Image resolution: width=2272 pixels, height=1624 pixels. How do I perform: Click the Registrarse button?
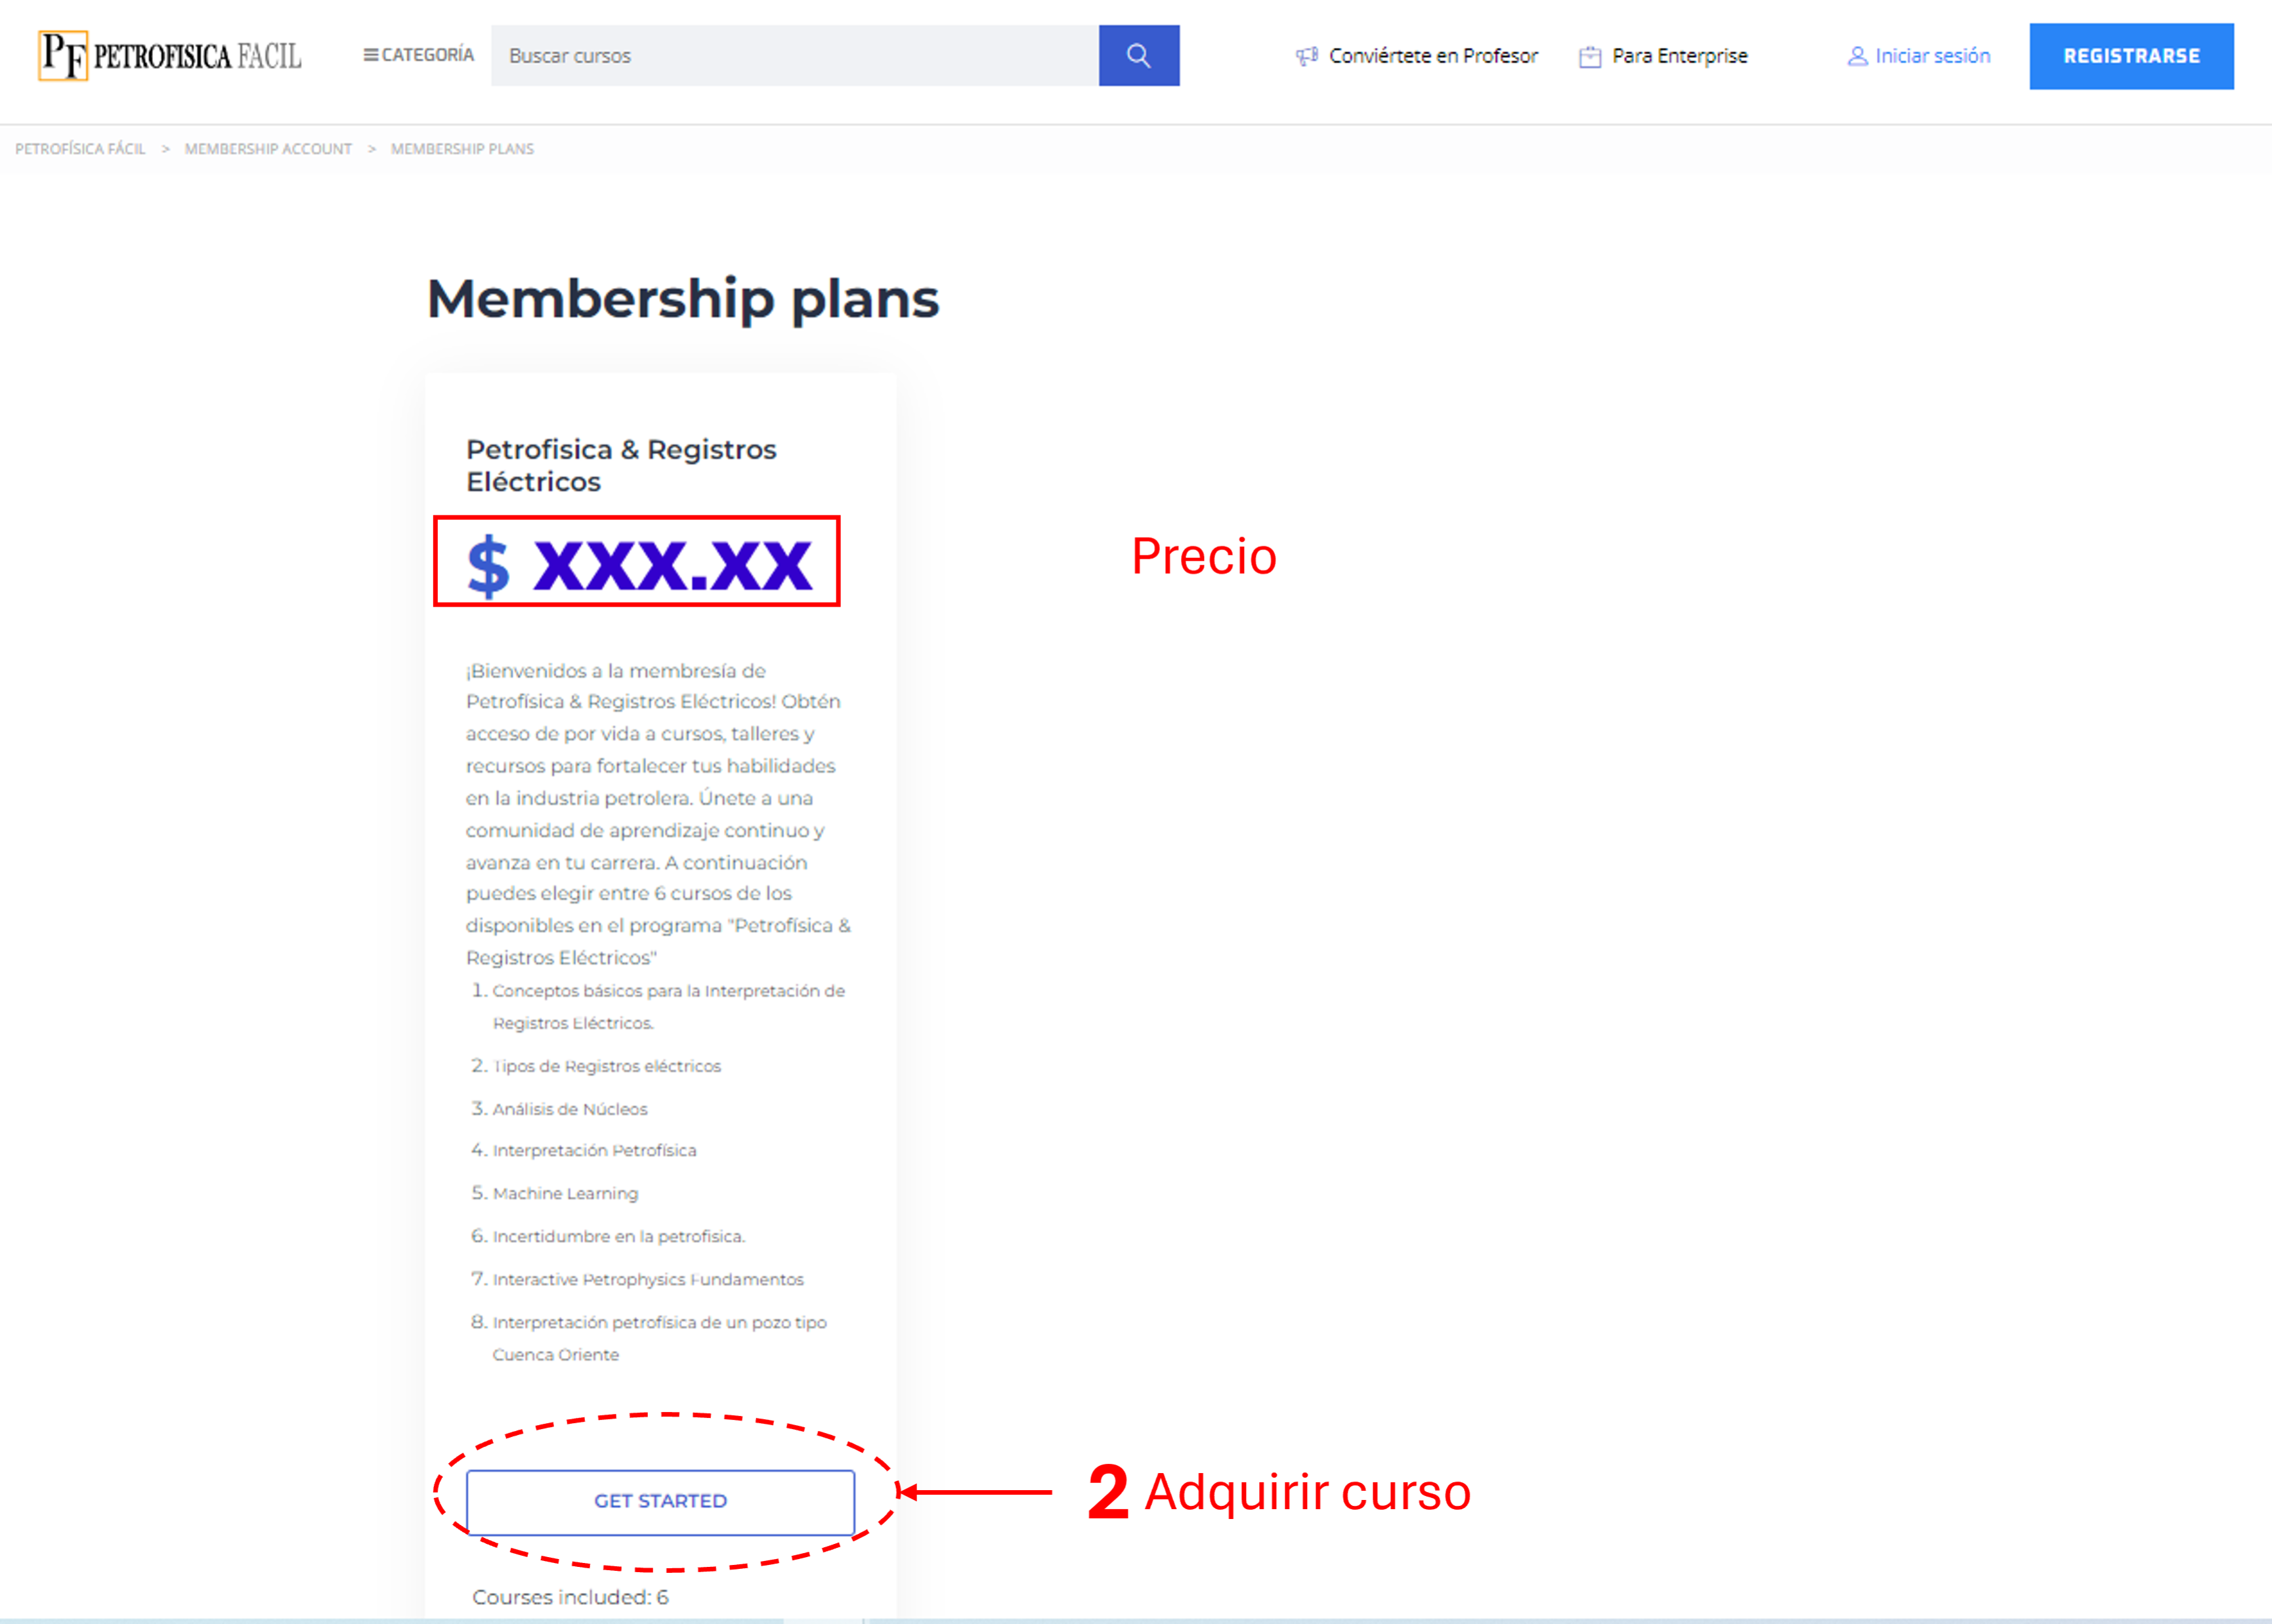click(x=2131, y=56)
